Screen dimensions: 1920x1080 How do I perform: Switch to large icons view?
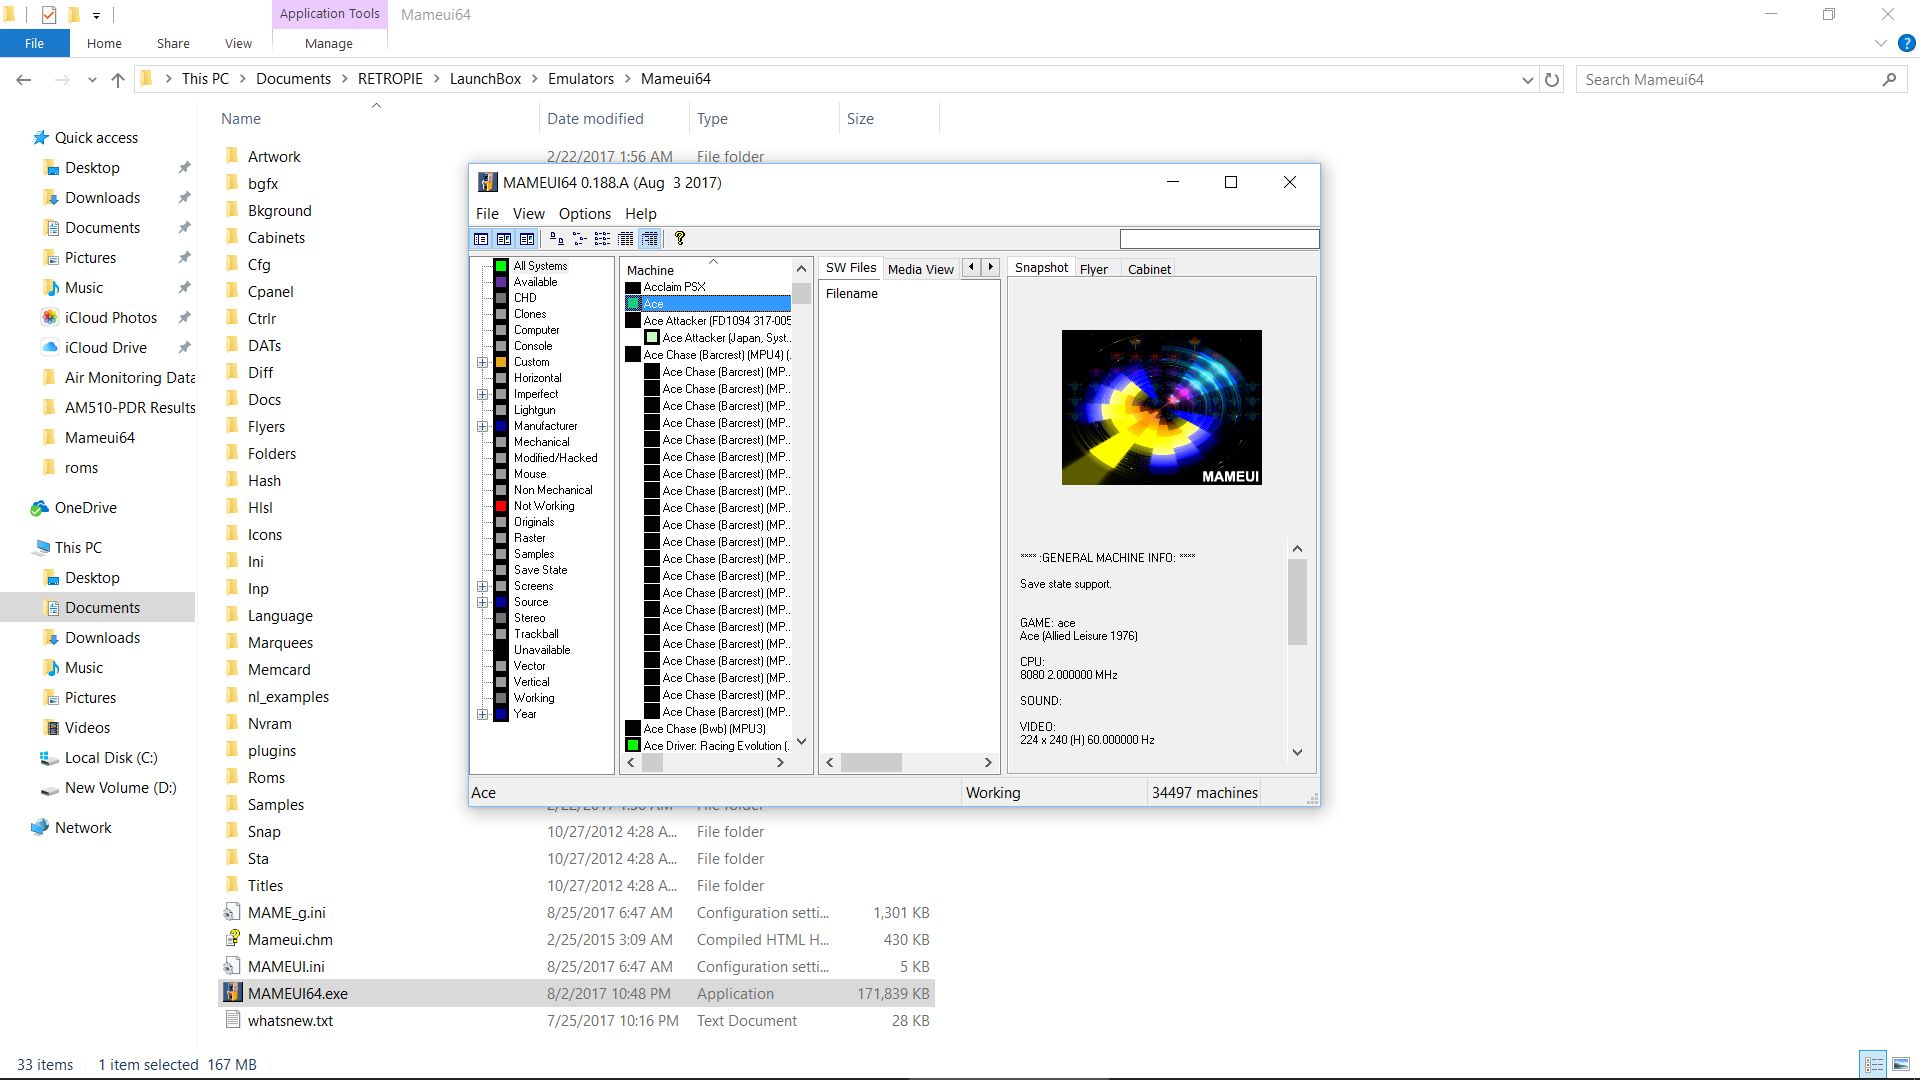tap(556, 239)
